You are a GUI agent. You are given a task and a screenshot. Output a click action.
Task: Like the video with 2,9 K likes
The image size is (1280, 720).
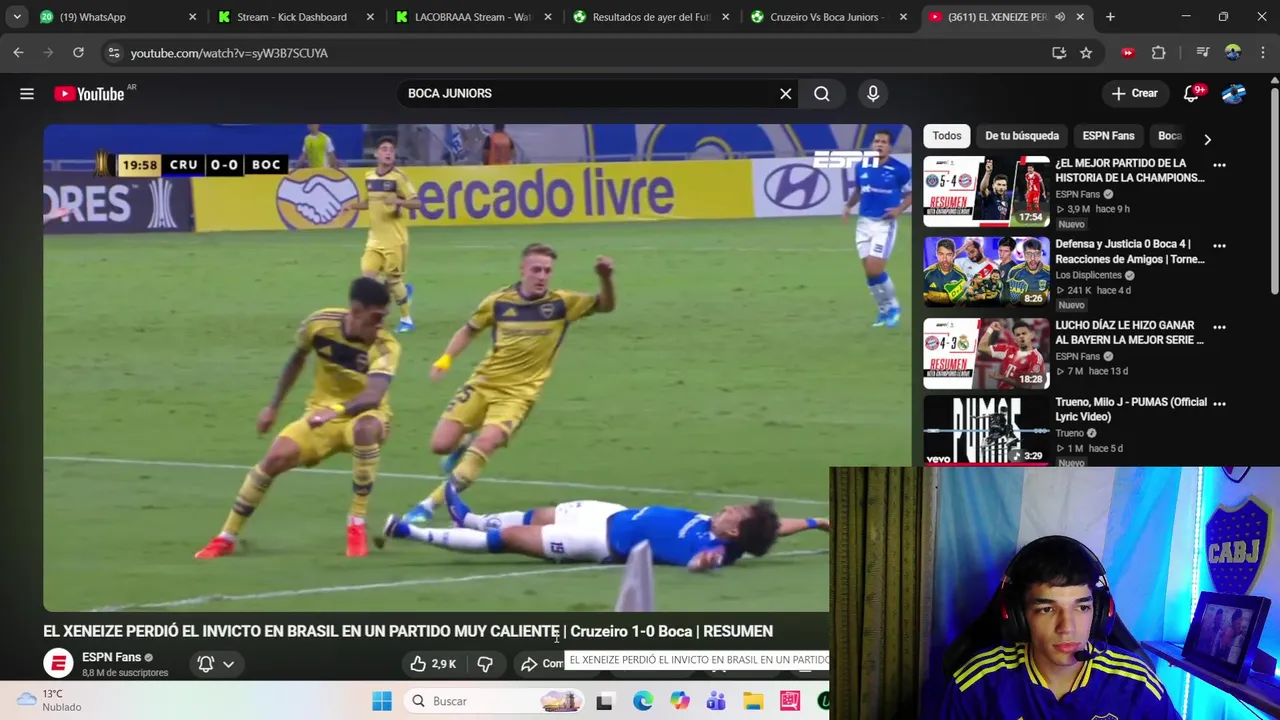click(x=433, y=664)
